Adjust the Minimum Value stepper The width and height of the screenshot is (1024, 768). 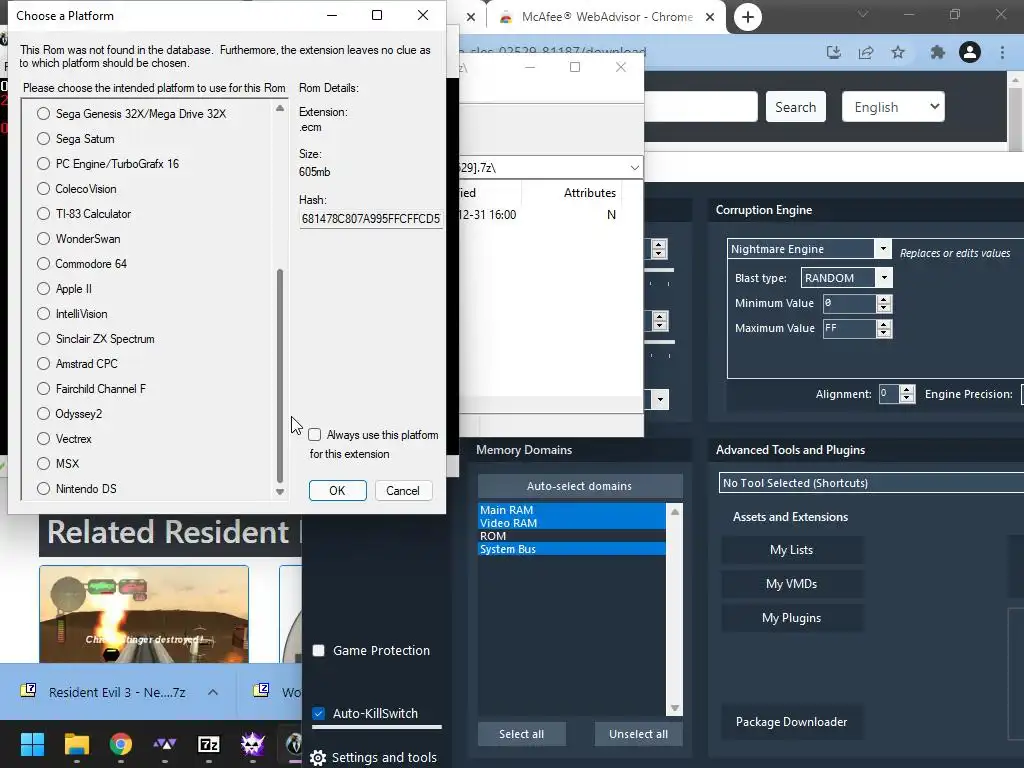pos(884,303)
